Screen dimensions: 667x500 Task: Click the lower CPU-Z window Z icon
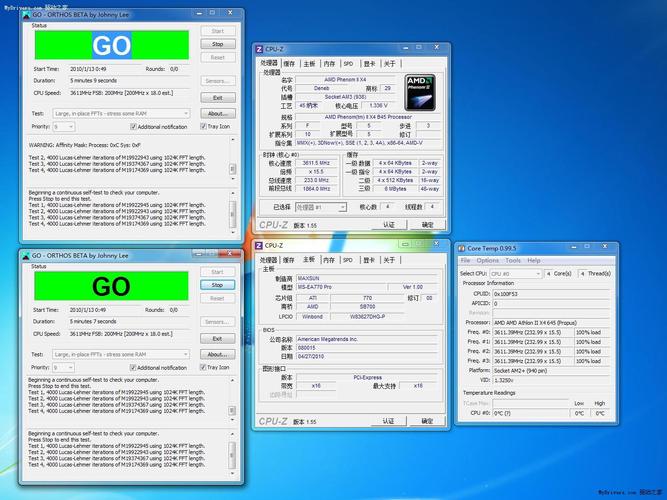(259, 246)
